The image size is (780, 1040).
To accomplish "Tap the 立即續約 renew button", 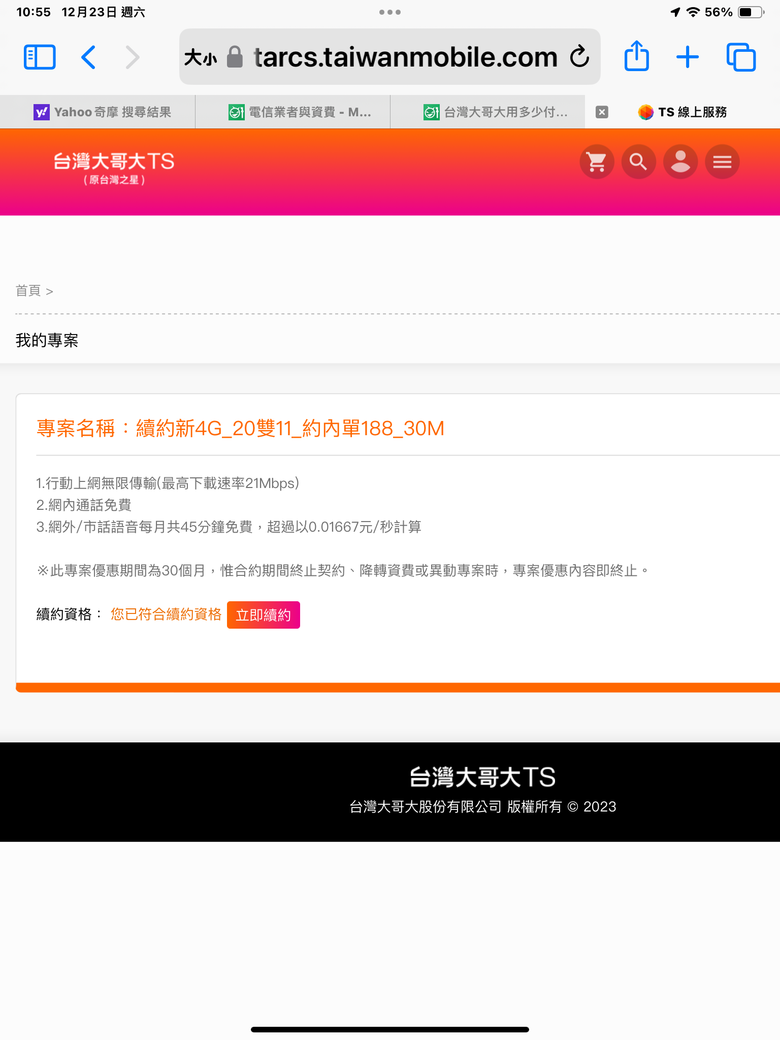I will pyautogui.click(x=263, y=615).
